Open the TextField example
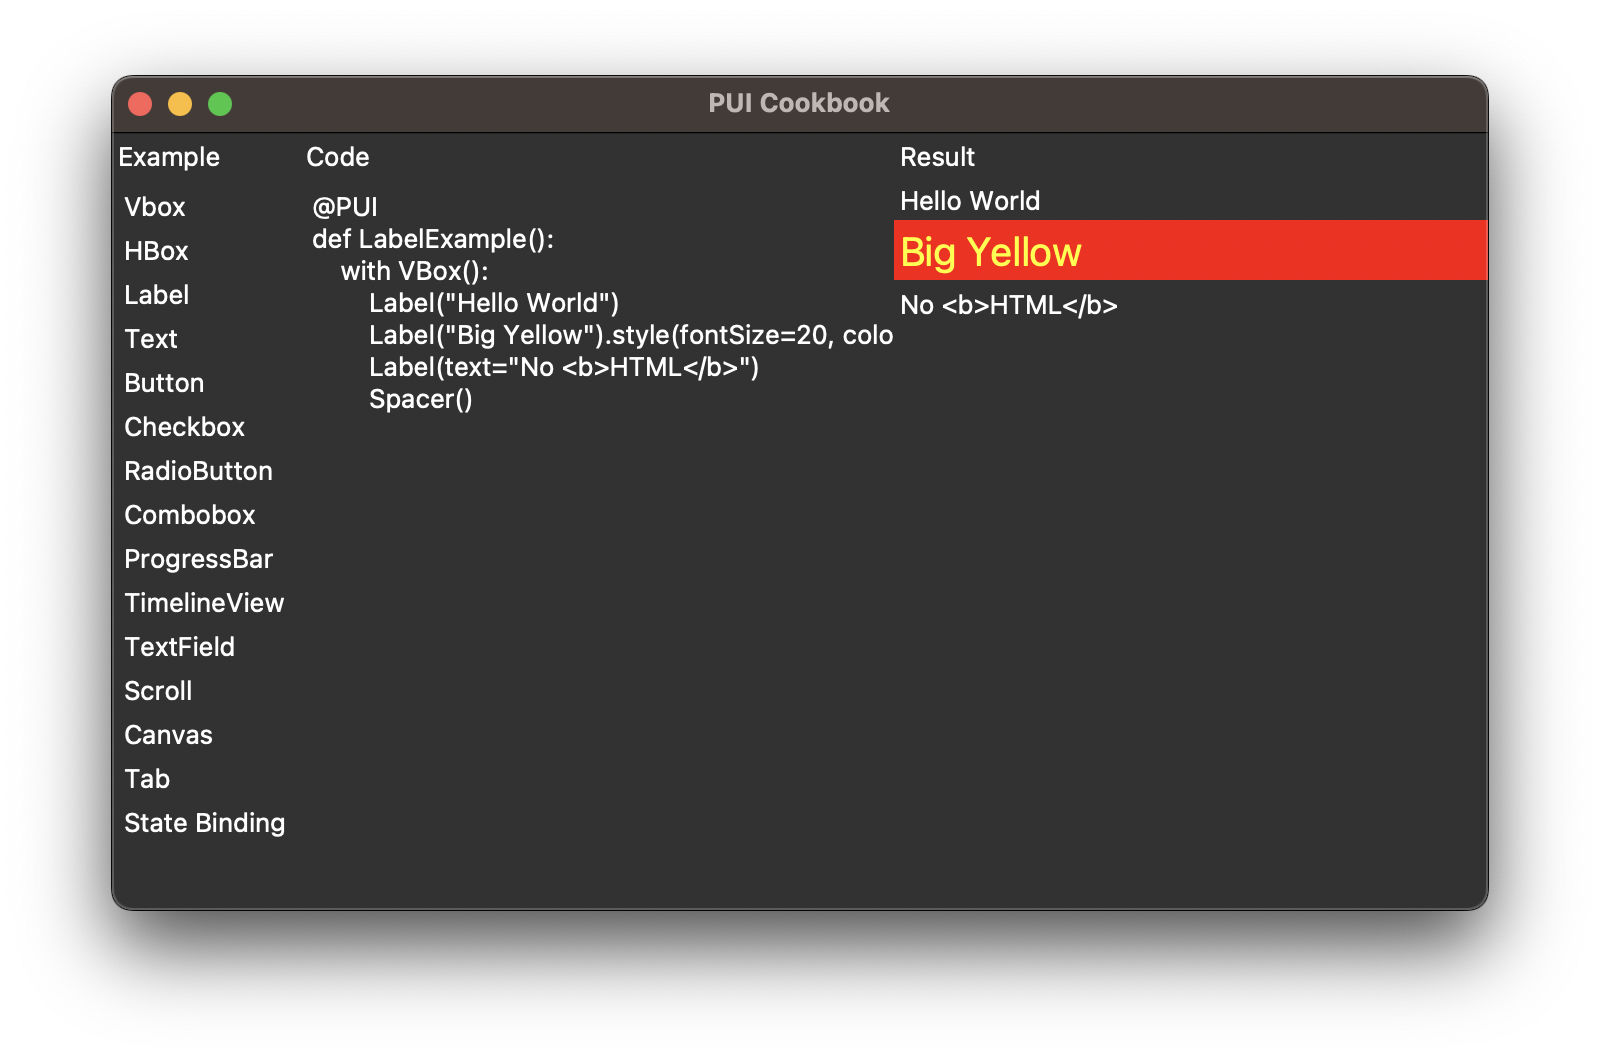 pyautogui.click(x=179, y=647)
